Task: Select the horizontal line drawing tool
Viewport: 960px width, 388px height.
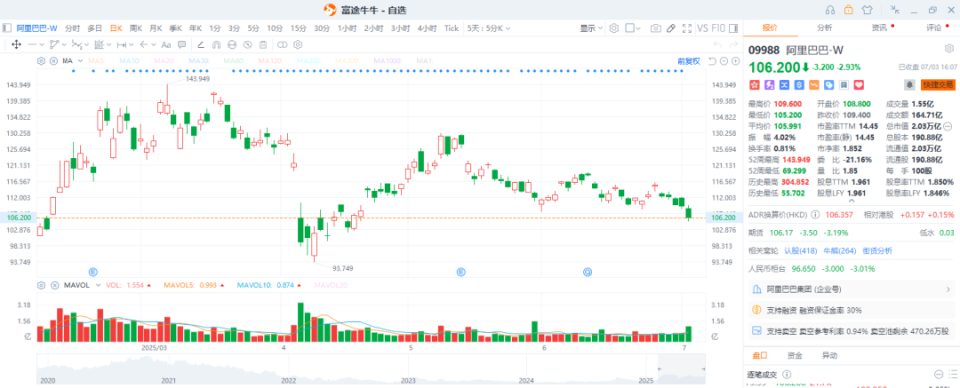Action: [x=32, y=45]
